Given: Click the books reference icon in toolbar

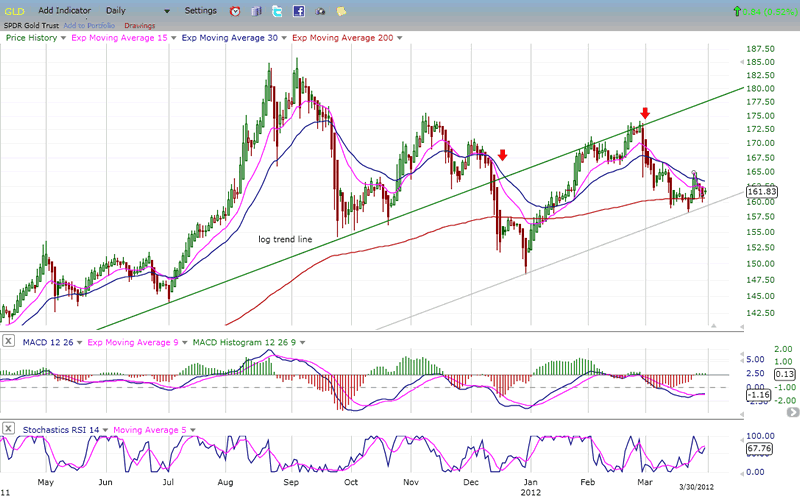Looking at the screenshot, I should (x=256, y=11).
